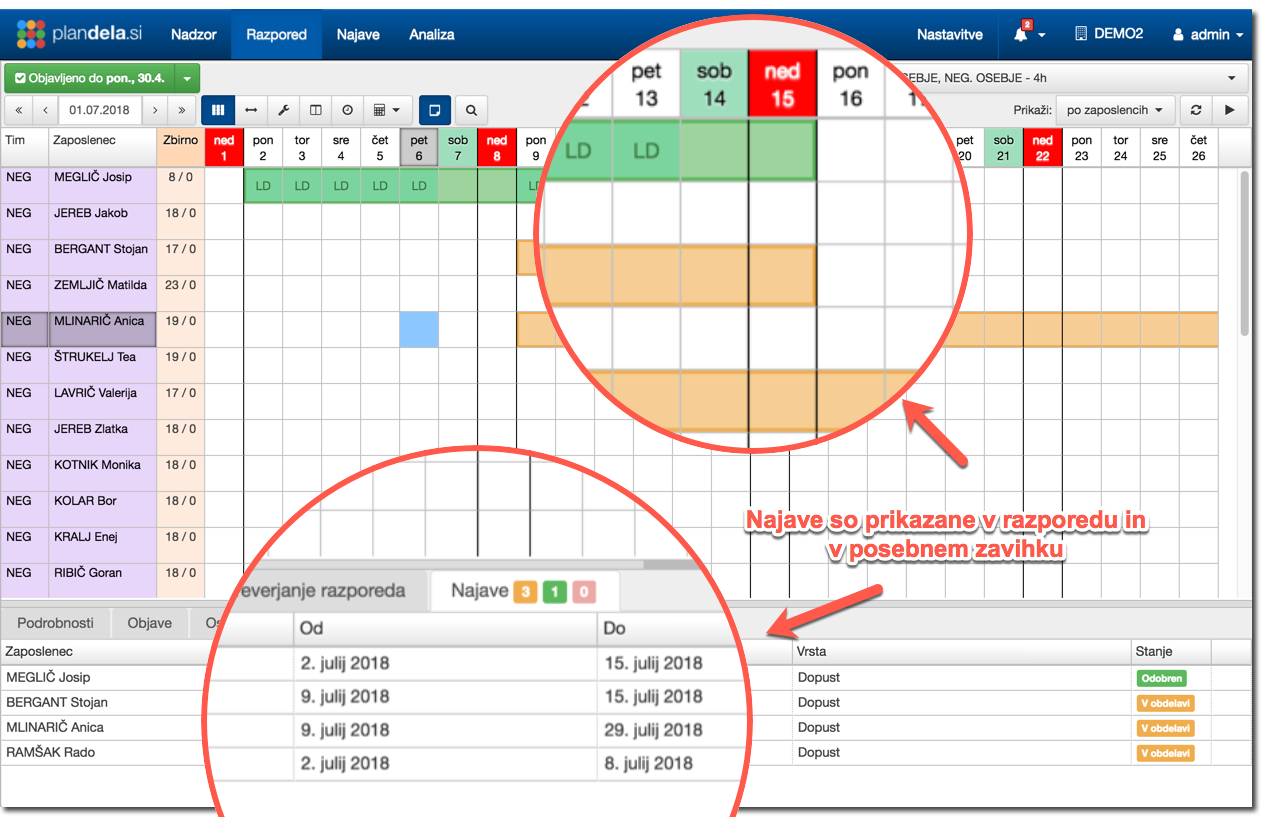Expand the green Objavljeno dropdown arrow
Screen dimensions: 1262x817
click(x=187, y=78)
